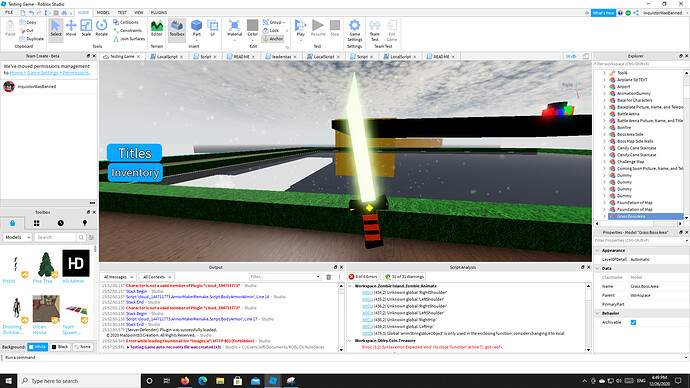The height and width of the screenshot is (388, 690).
Task: Expand the Bonfire tree item
Action: (604, 128)
